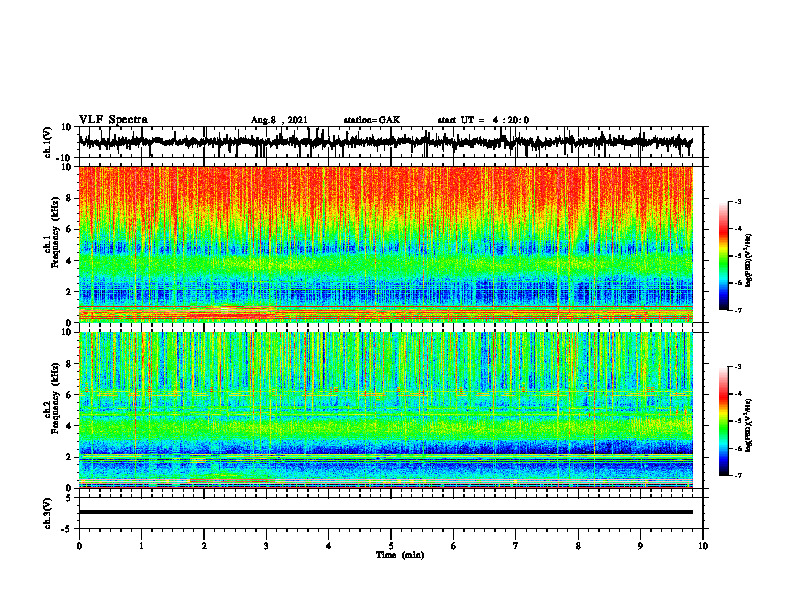Click the "8" kHz tick on ch.2 spectrogram
This screenshot has height=612, width=792.
[x=69, y=364]
